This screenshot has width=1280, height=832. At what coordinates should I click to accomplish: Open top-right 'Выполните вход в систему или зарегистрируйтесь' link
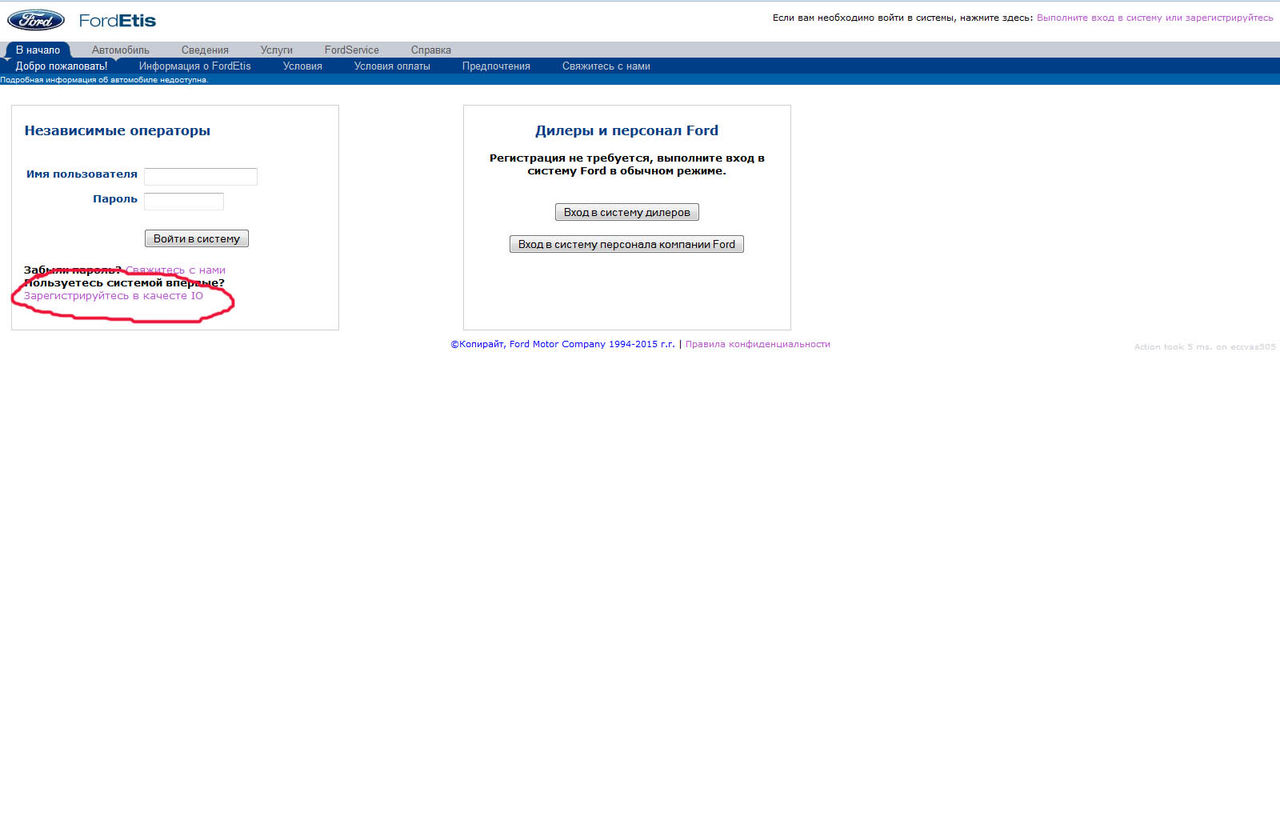point(1155,18)
